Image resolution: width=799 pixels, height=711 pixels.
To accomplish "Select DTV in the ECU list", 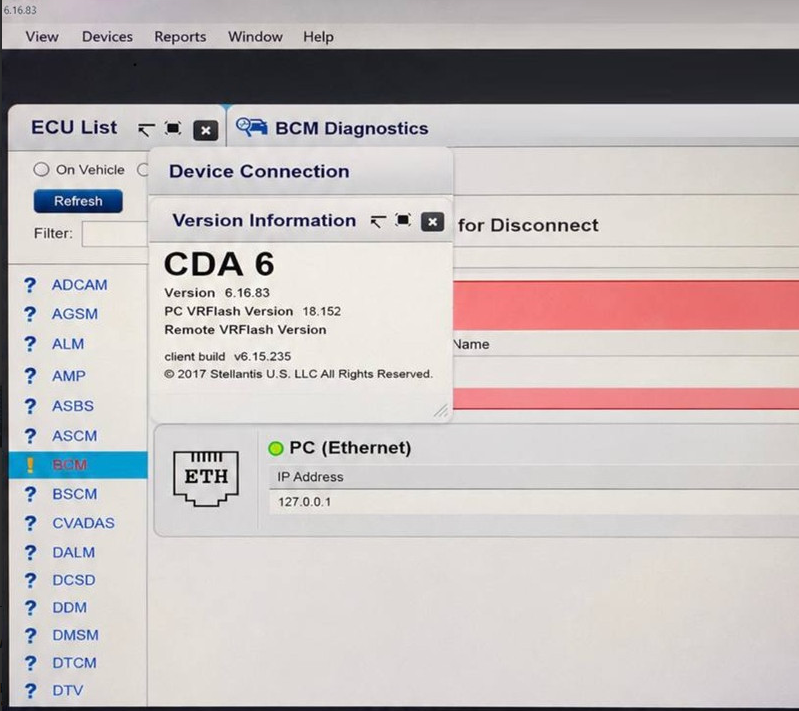I will (x=68, y=691).
